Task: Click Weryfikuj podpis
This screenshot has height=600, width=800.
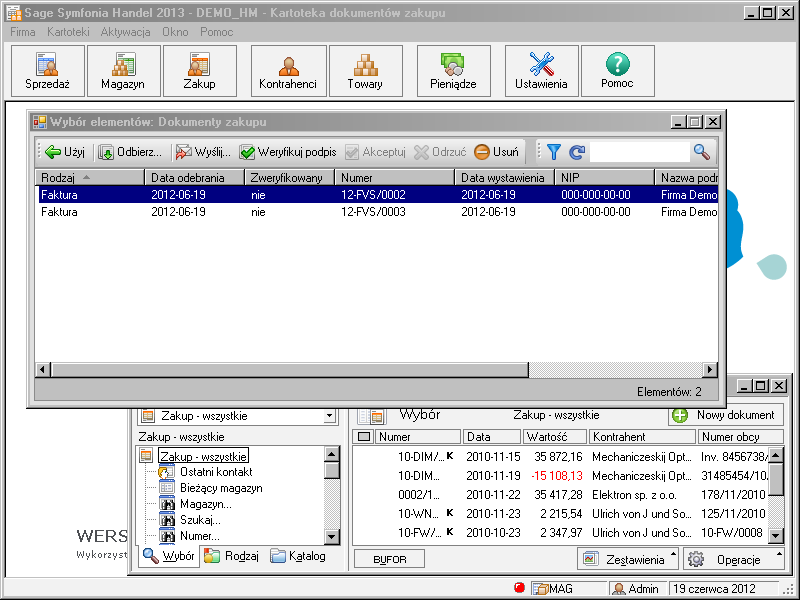Action: tap(288, 152)
